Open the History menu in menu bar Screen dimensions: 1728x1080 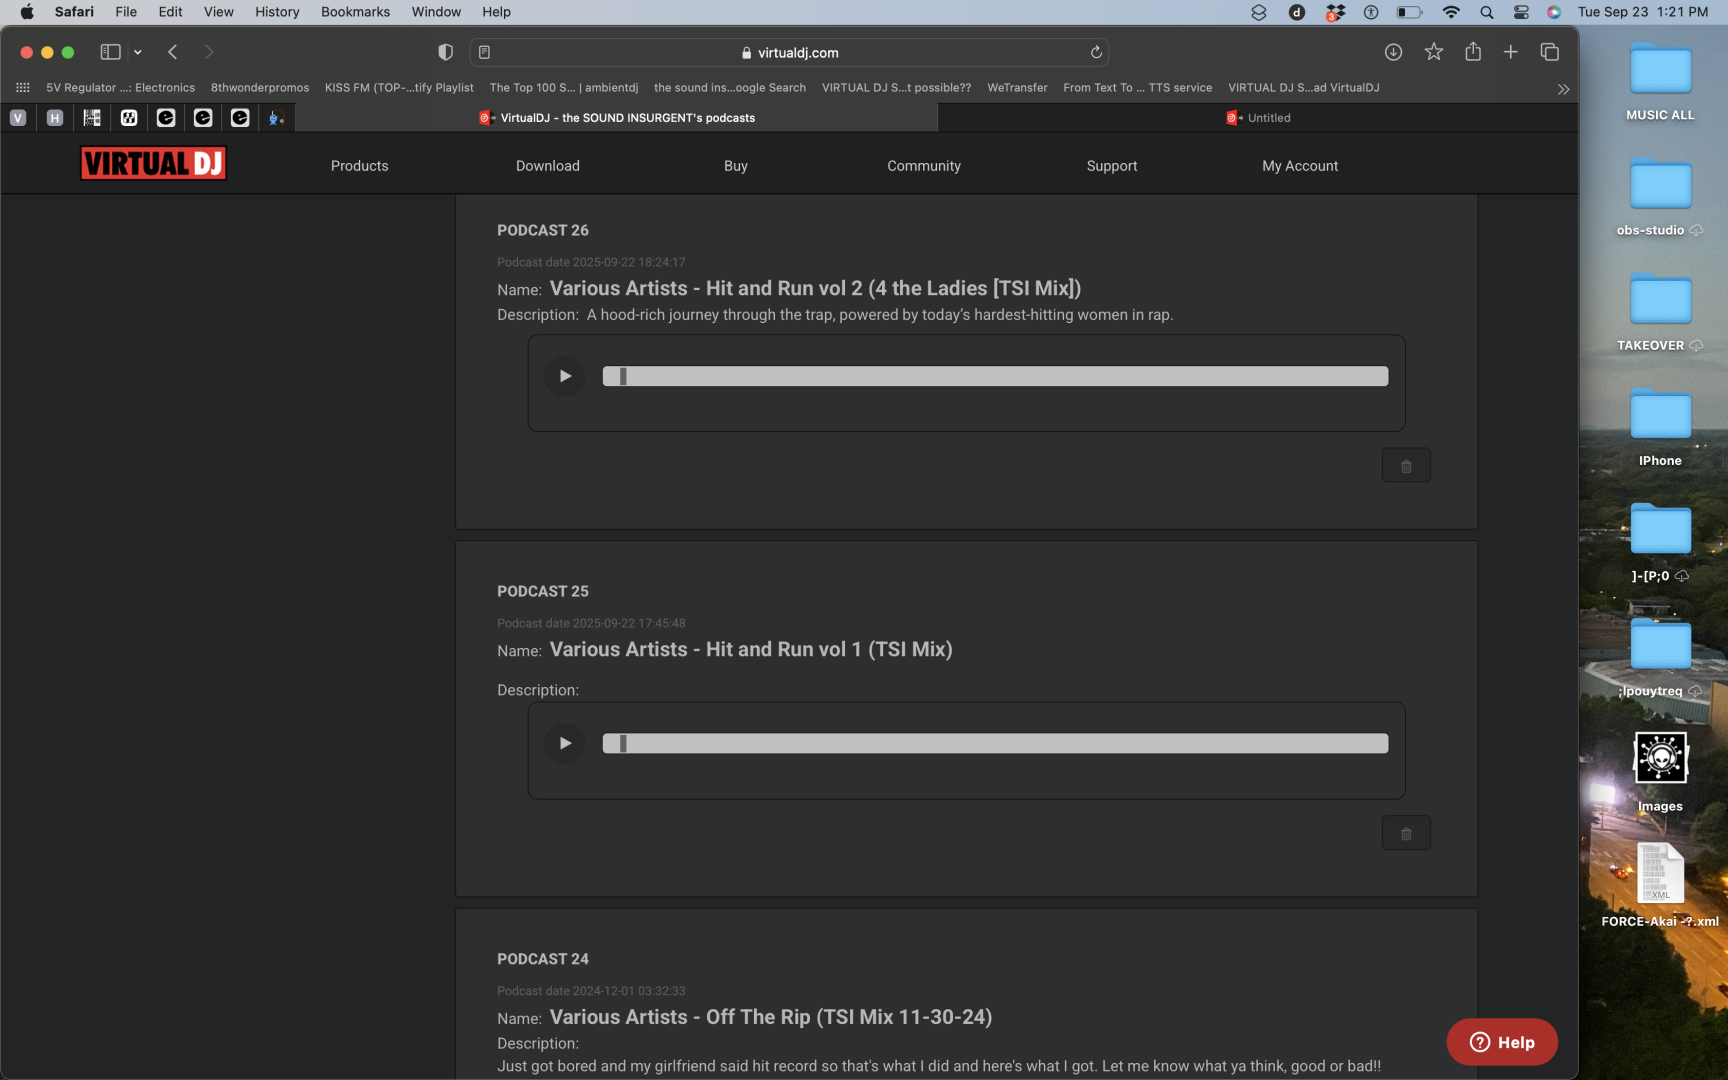[277, 12]
